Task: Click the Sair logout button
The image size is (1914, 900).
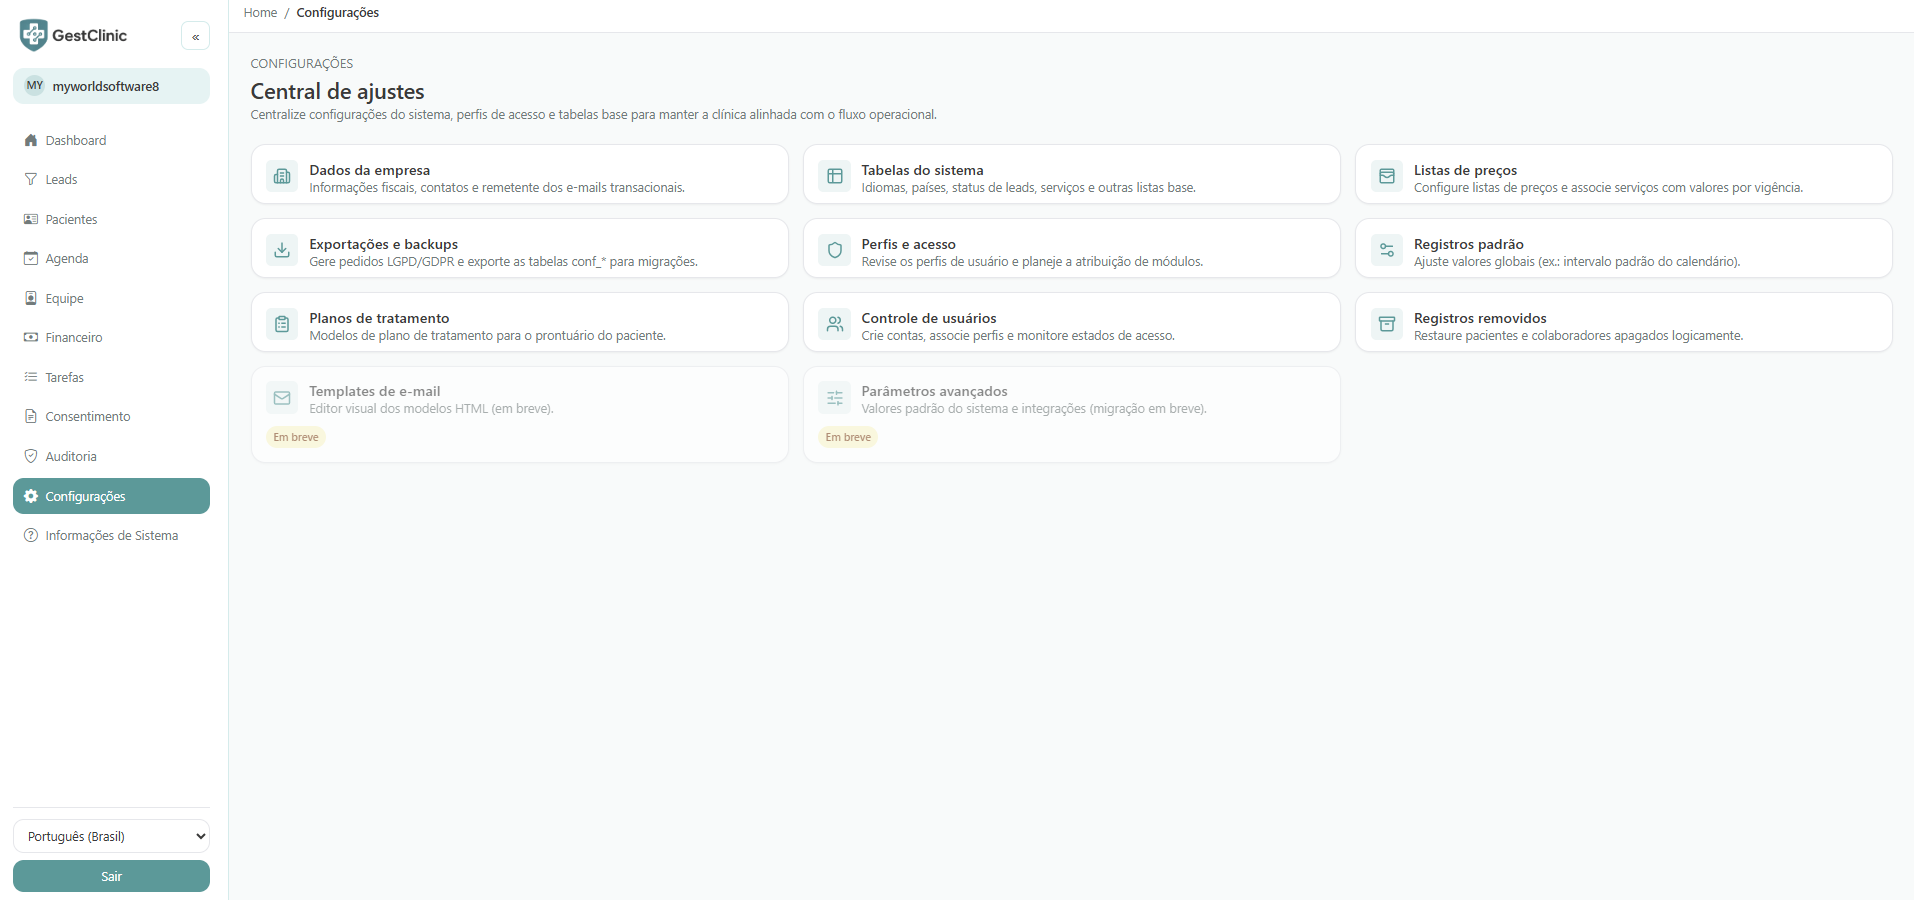Action: pyautogui.click(x=111, y=875)
